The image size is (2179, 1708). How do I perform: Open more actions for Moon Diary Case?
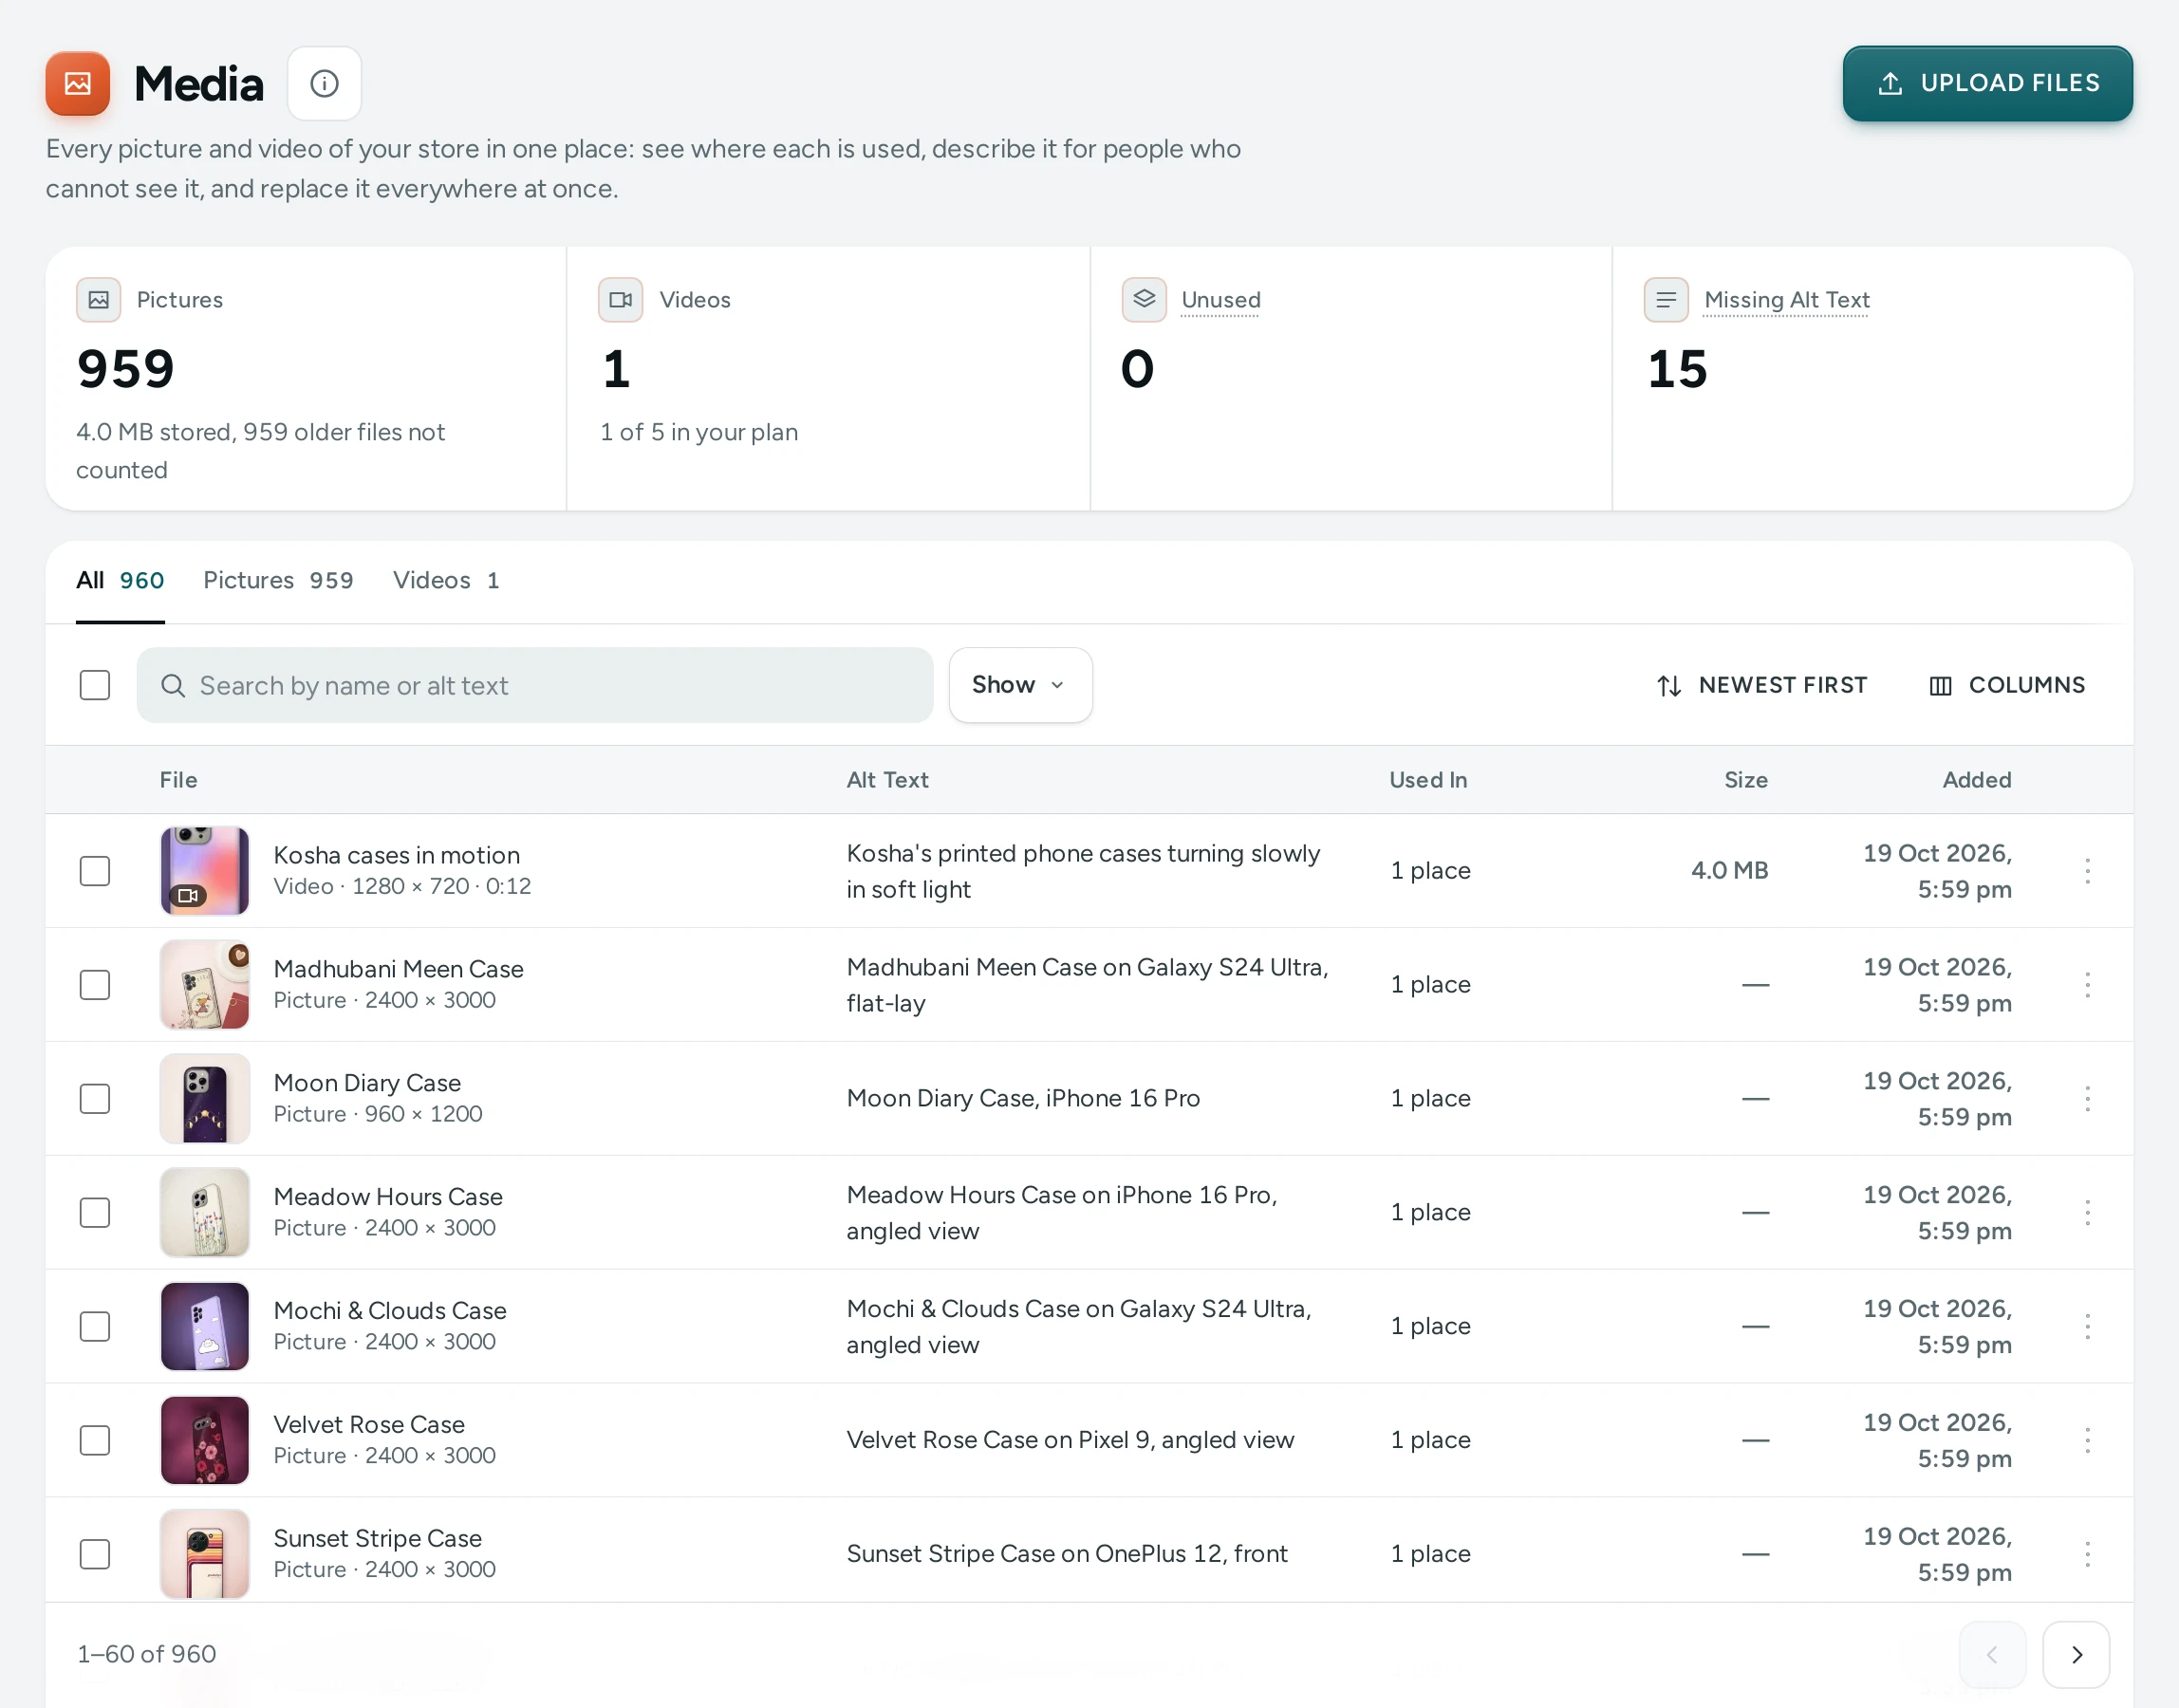[2087, 1099]
